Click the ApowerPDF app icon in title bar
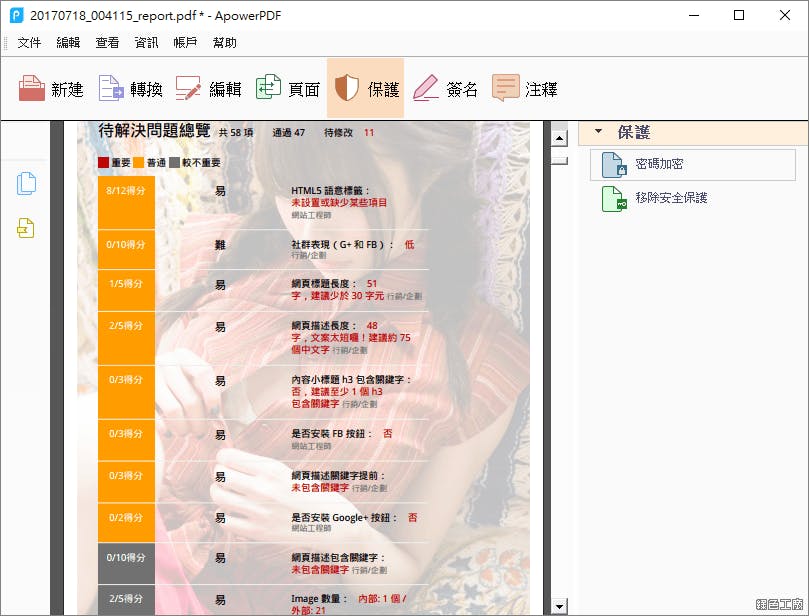The image size is (809, 616). click(17, 15)
